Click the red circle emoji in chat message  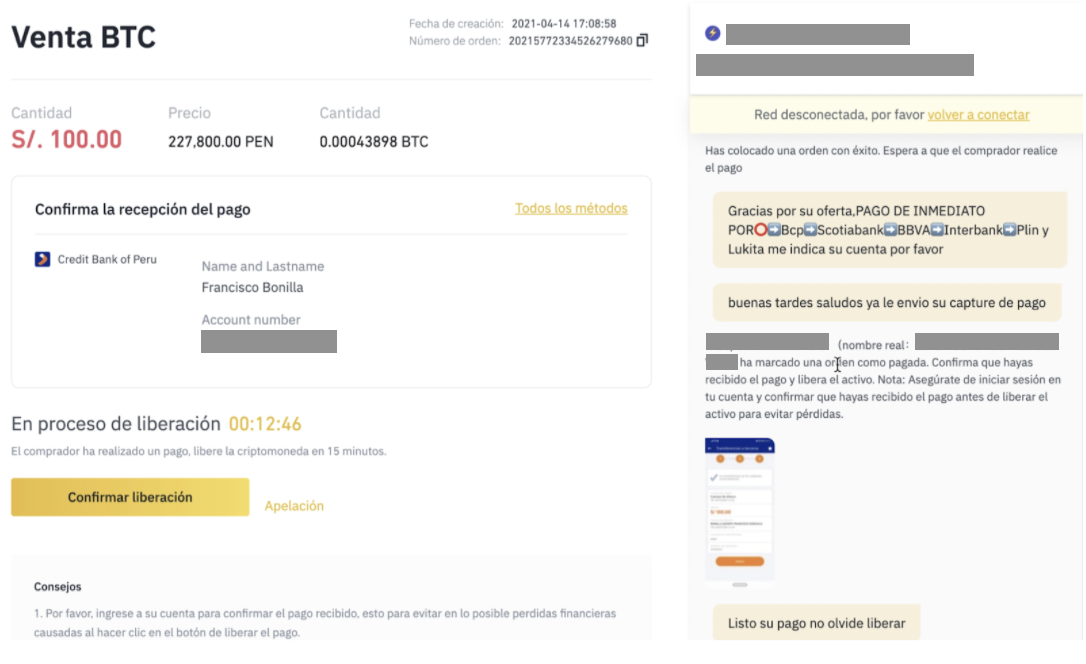click(x=760, y=230)
